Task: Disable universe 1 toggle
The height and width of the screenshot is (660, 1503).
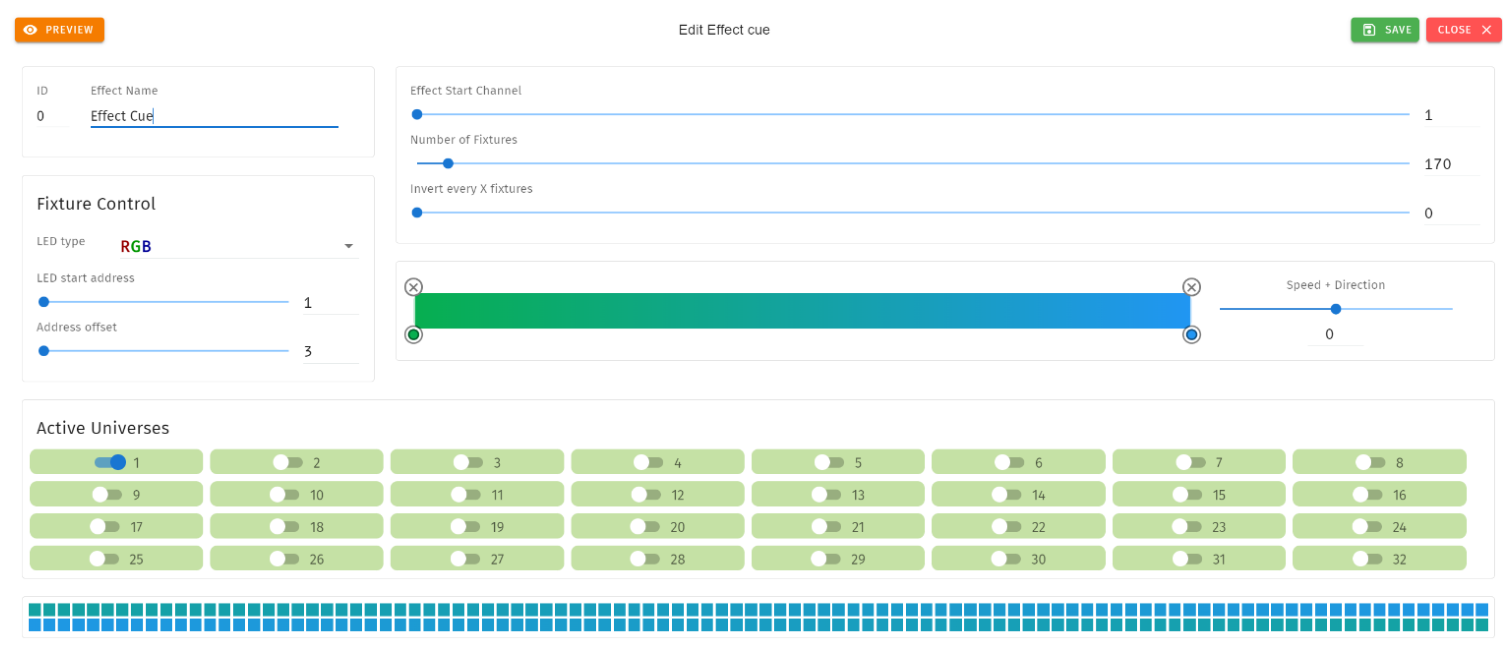Action: [x=110, y=462]
